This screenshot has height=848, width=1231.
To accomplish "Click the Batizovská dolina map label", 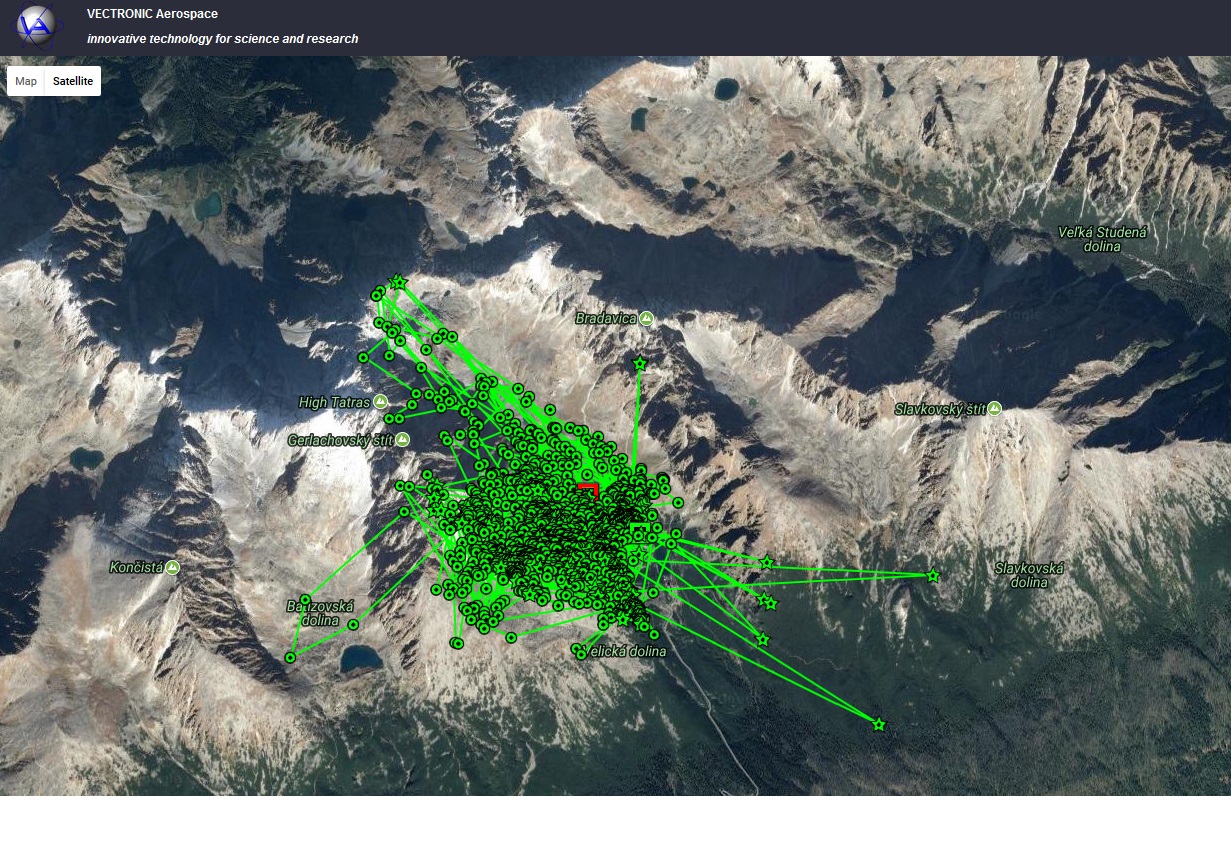I will [322, 614].
